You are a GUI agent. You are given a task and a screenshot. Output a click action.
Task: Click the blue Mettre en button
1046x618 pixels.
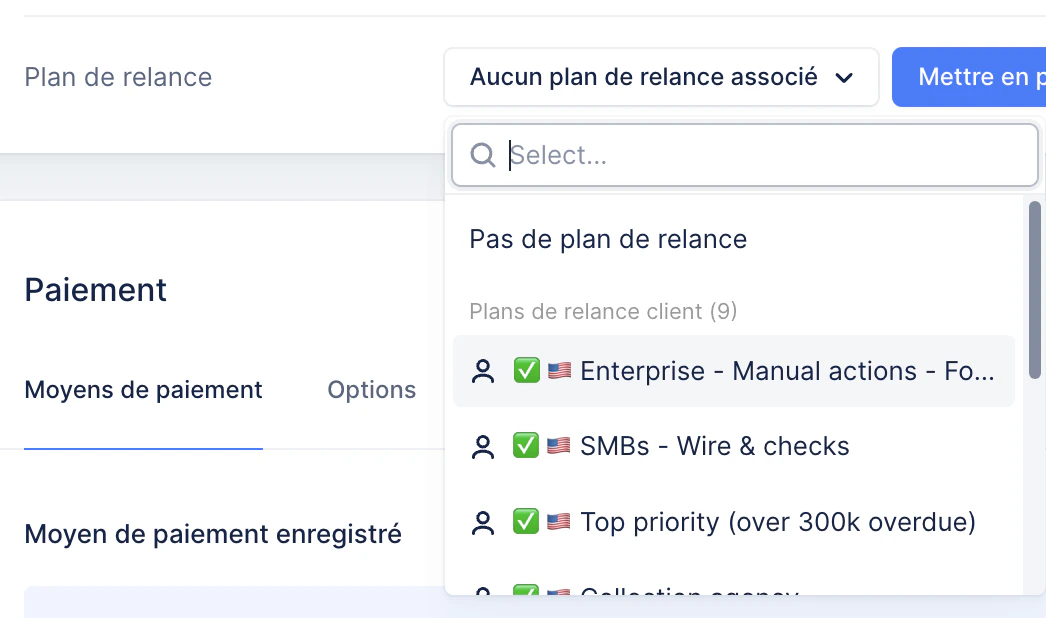point(969,77)
